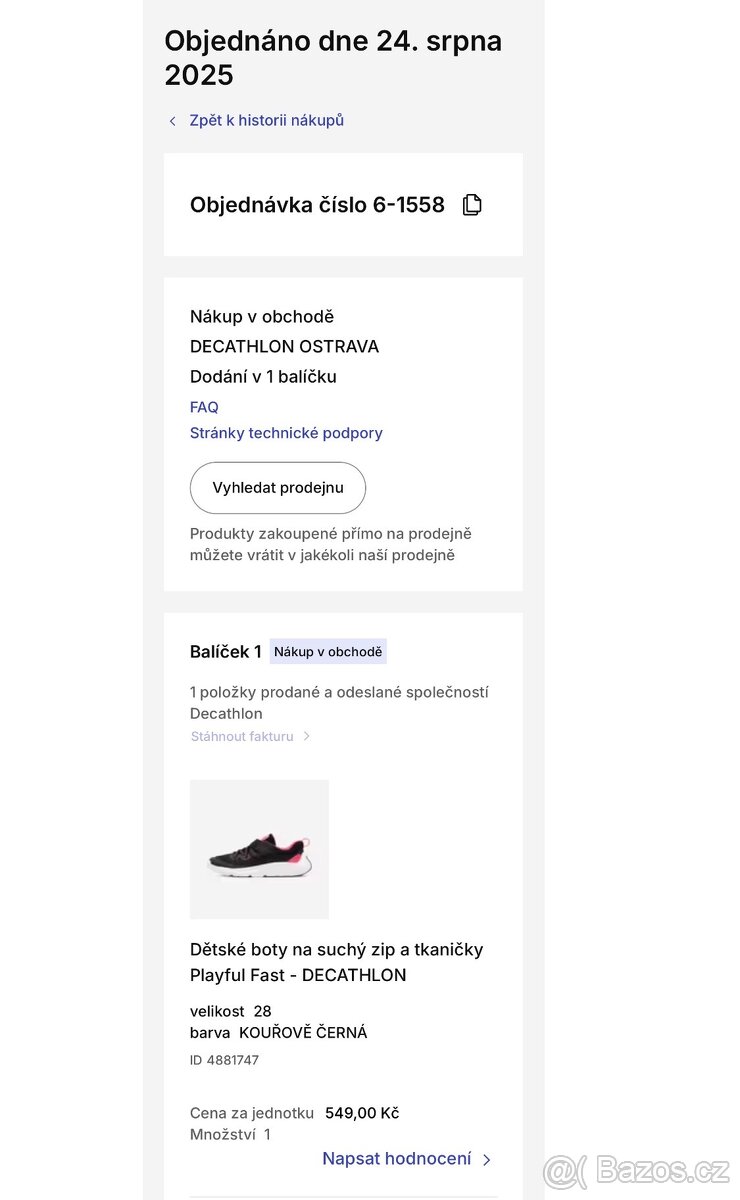Select the Nákup v obchodě badge
The image size is (740, 1200).
point(328,652)
